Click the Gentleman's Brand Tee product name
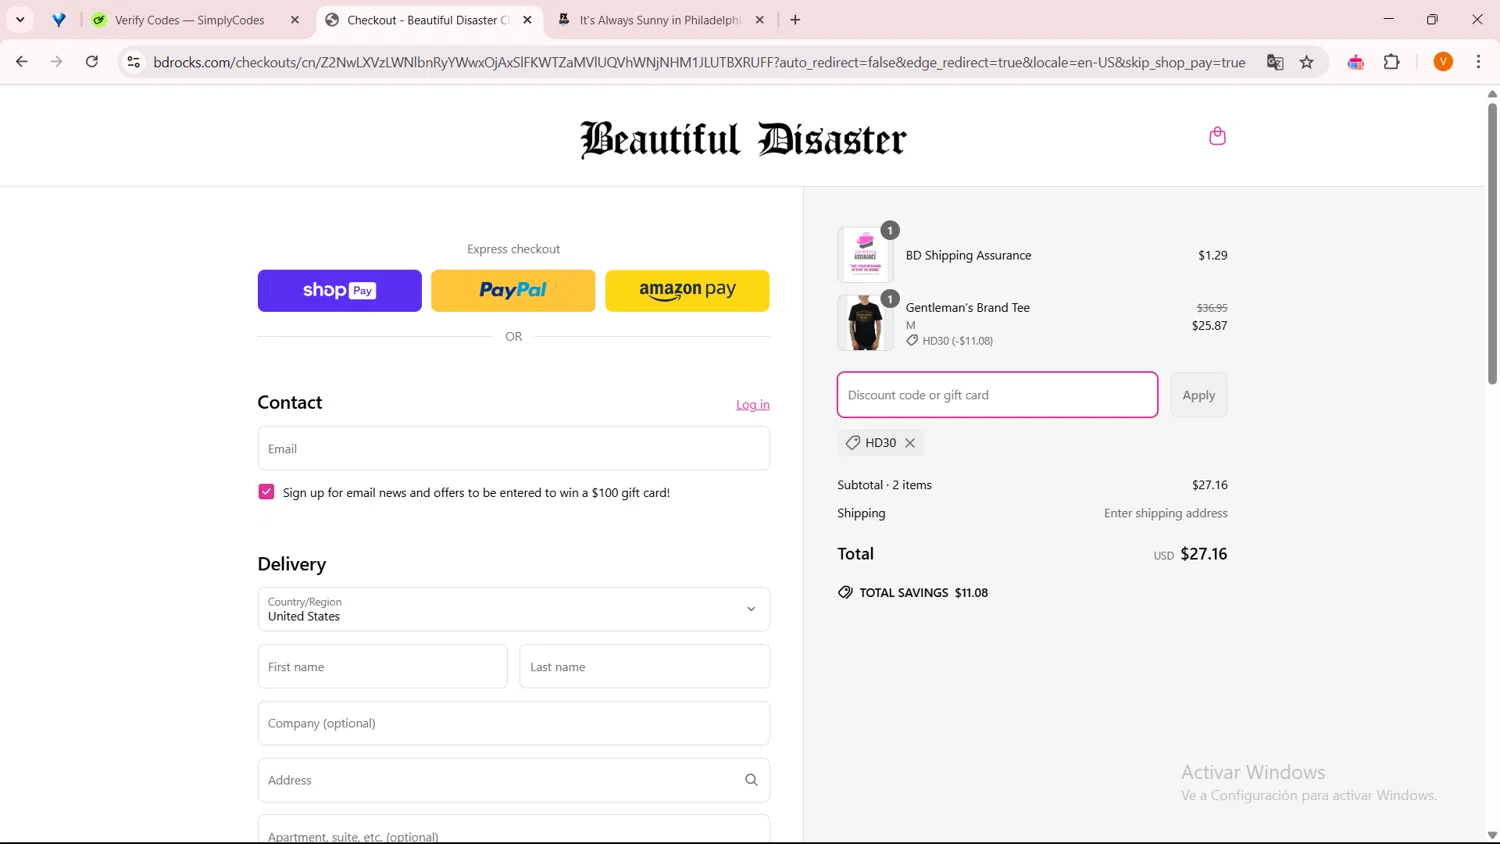 point(967,308)
